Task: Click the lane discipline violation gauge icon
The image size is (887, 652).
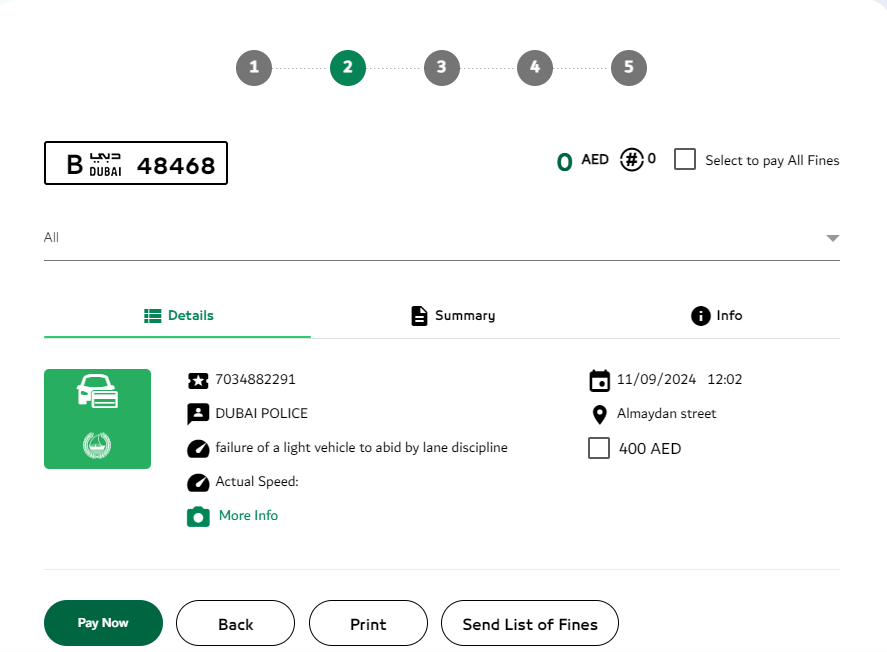Action: coord(198,448)
